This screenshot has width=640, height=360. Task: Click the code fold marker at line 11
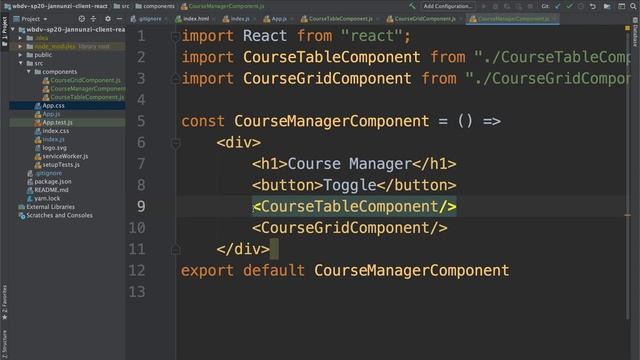tap(176, 249)
